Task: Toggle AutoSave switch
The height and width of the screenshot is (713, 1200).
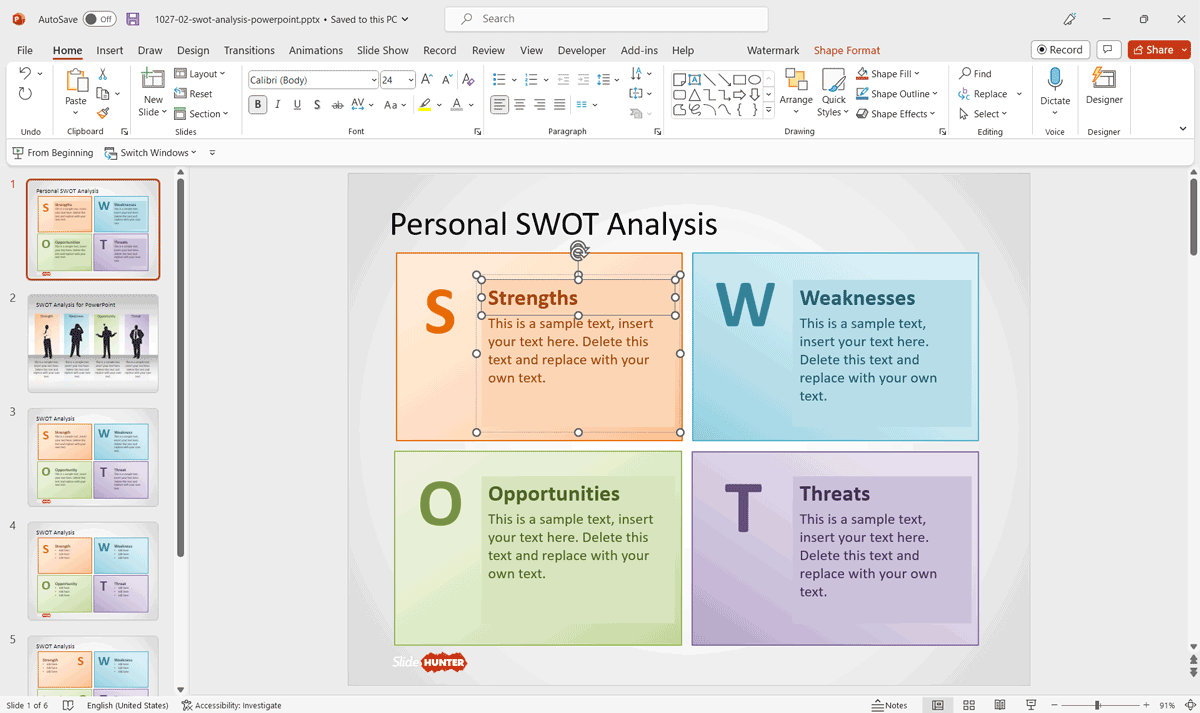Action: [x=99, y=19]
